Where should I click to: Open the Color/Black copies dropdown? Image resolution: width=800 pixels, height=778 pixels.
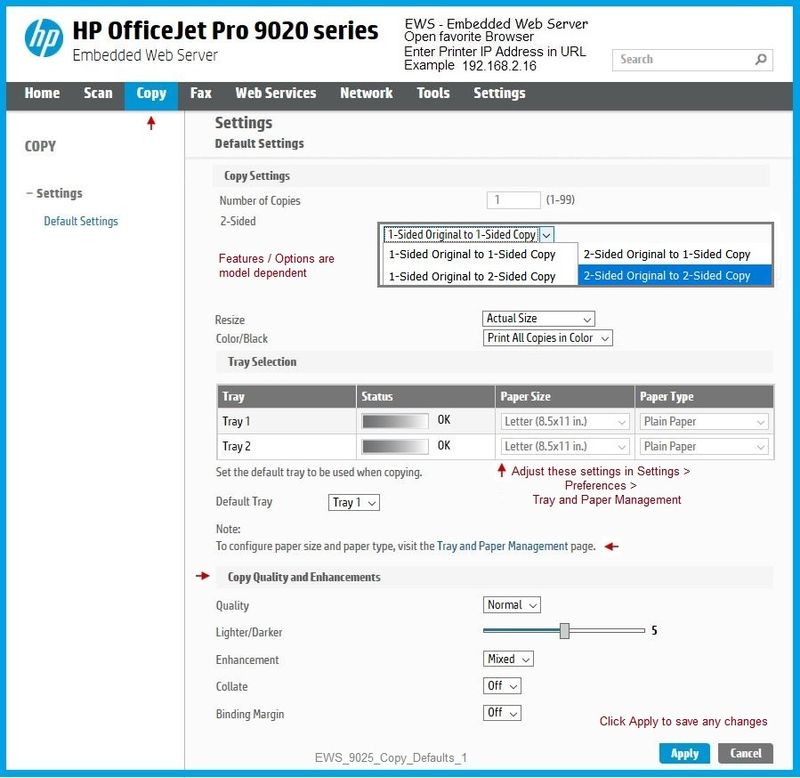click(x=547, y=338)
